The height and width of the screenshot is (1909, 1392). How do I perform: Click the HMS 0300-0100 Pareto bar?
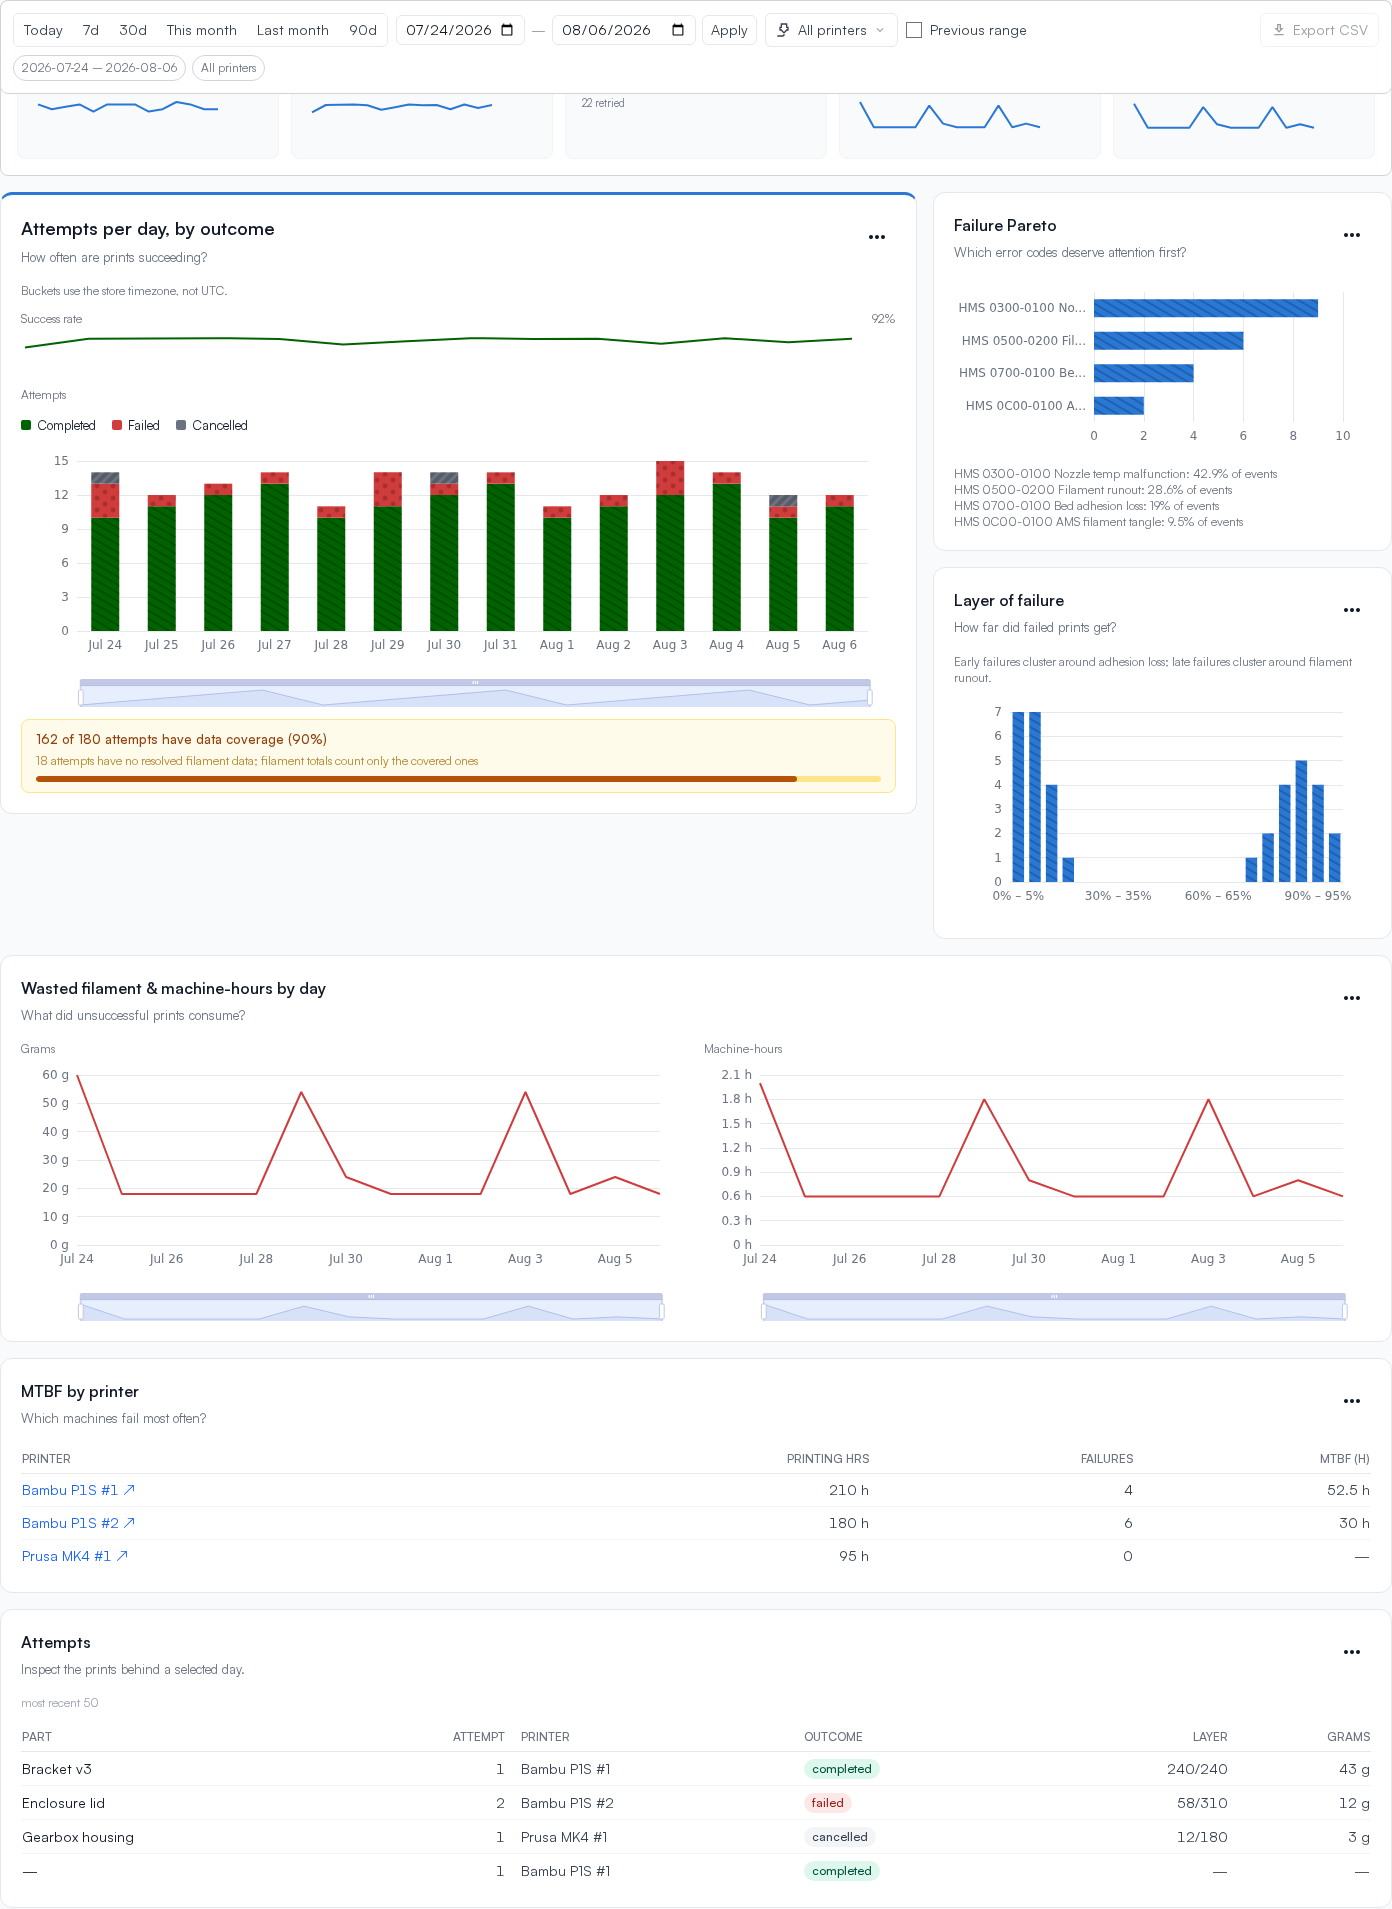pos(1206,308)
